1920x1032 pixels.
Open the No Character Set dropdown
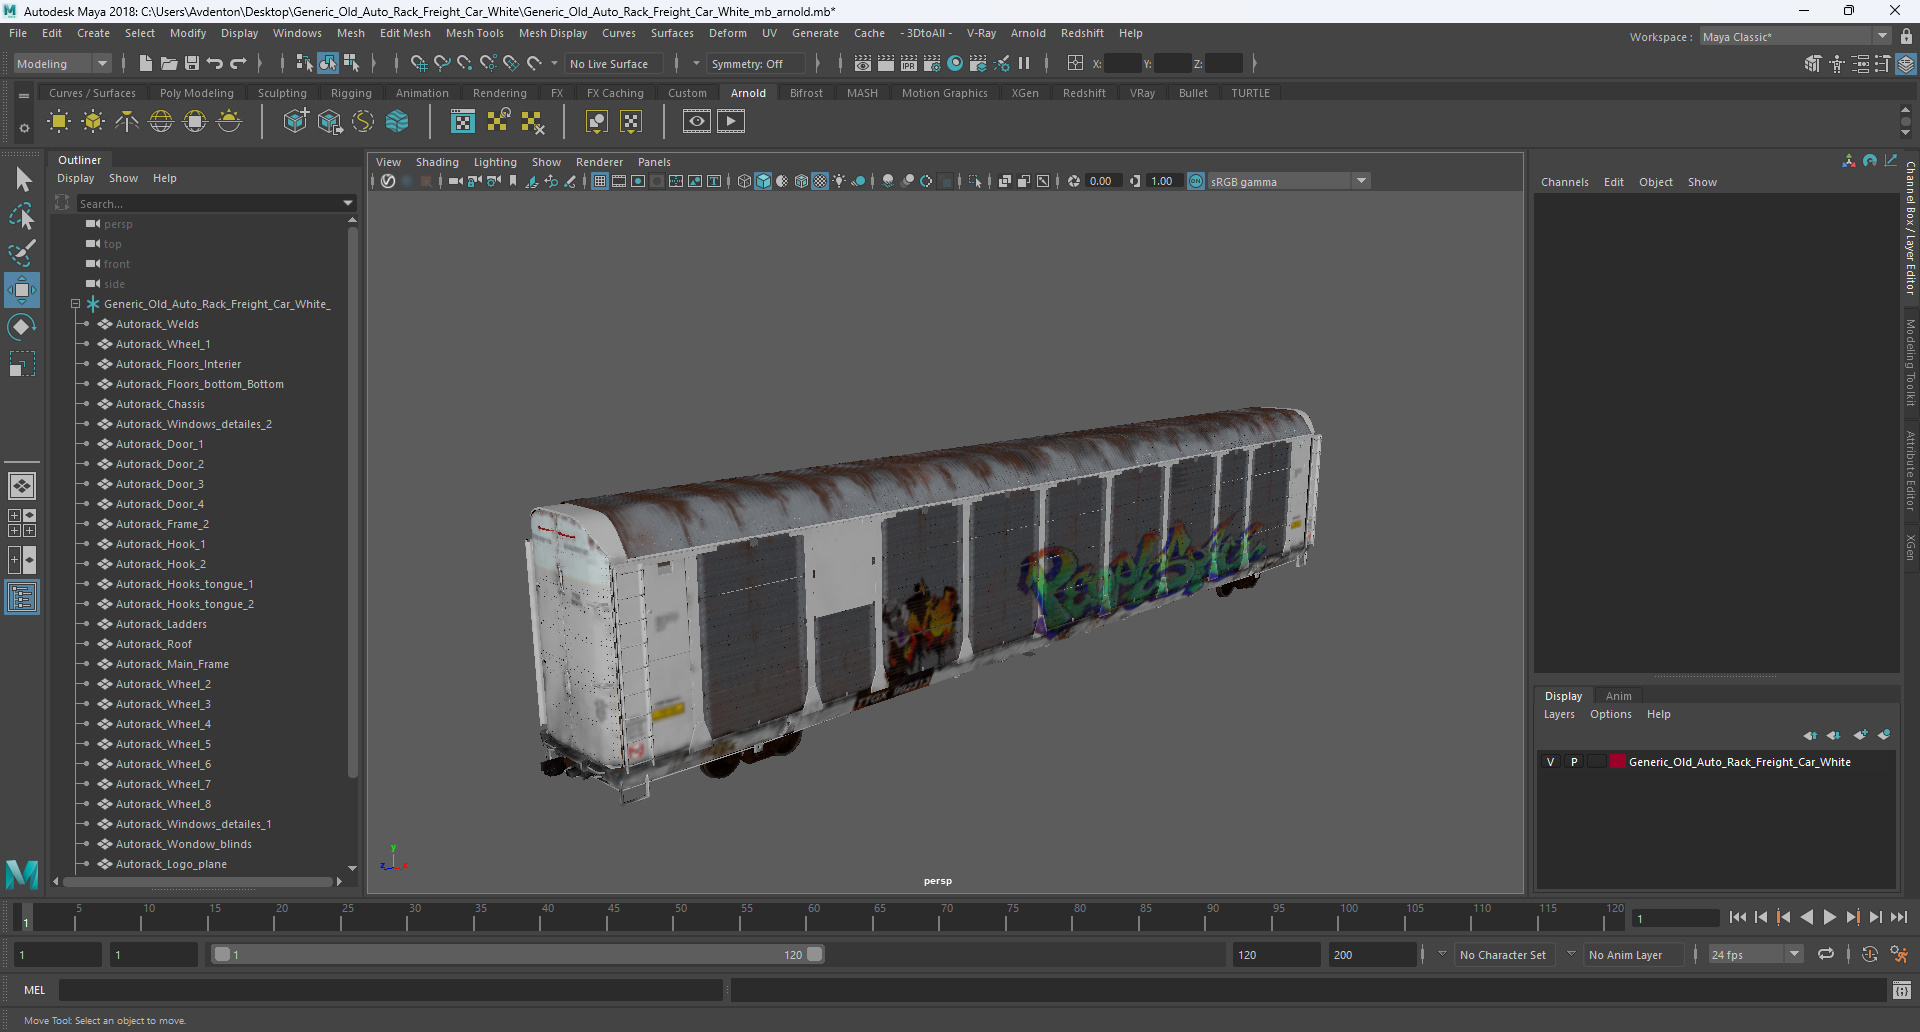(x=1502, y=955)
